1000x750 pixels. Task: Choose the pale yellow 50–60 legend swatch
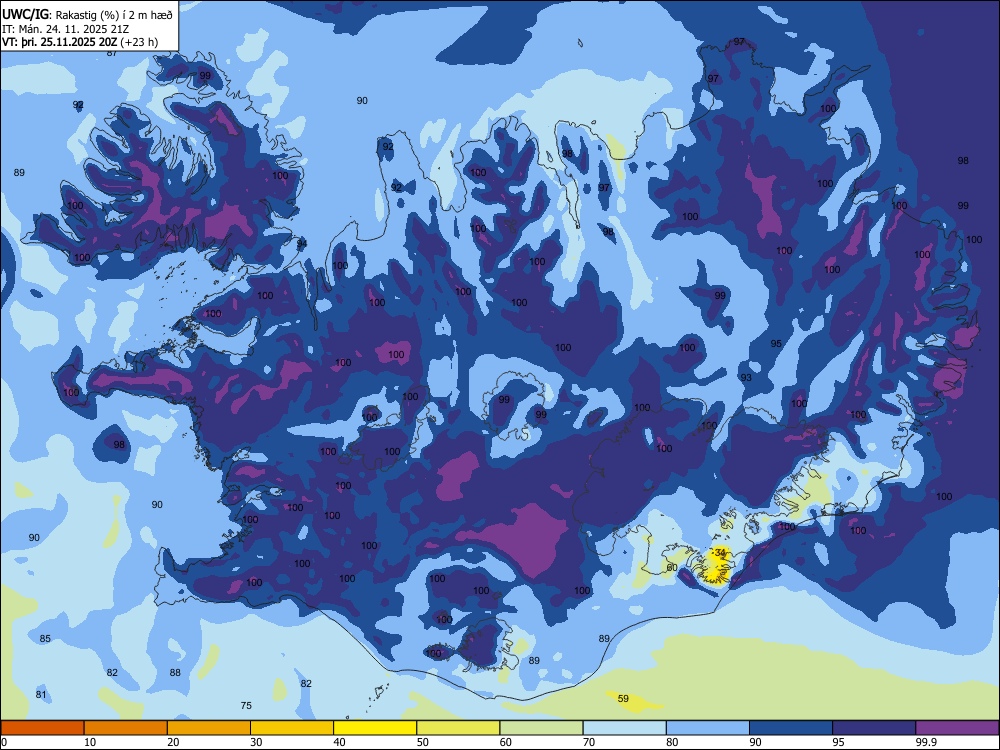458,728
